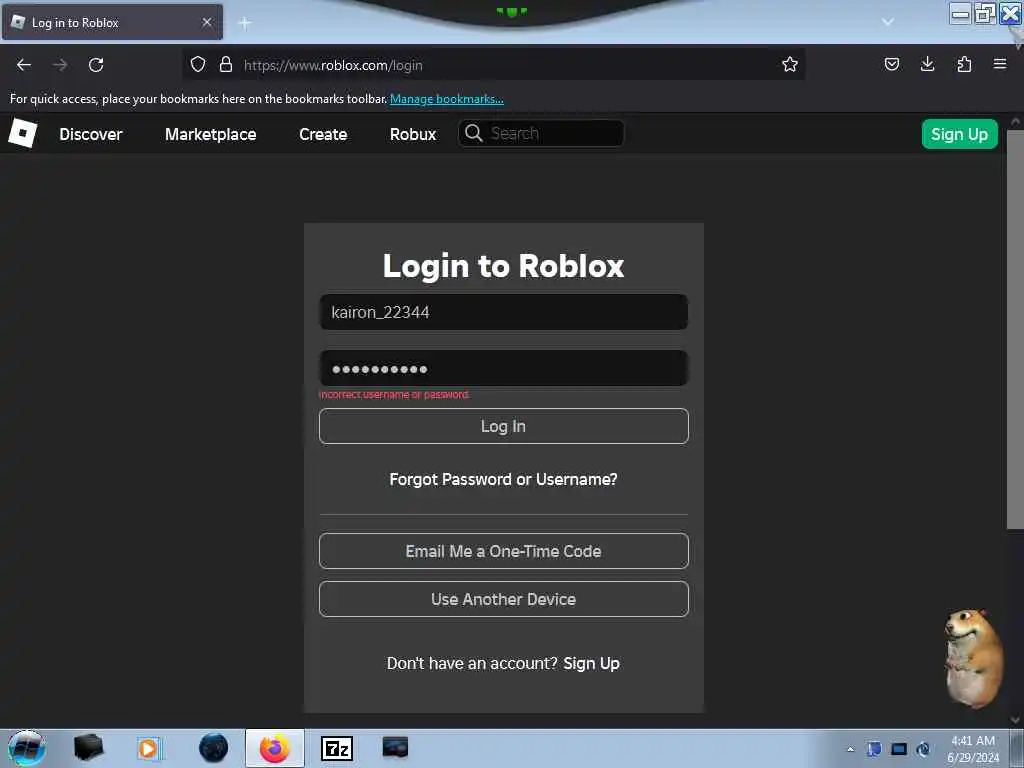Open the Manage bookmarks link

click(x=447, y=99)
